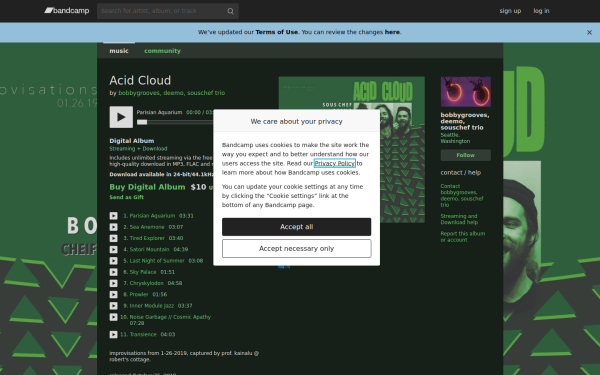
Task: Open the Privacy Policy link
Action: [x=335, y=163]
